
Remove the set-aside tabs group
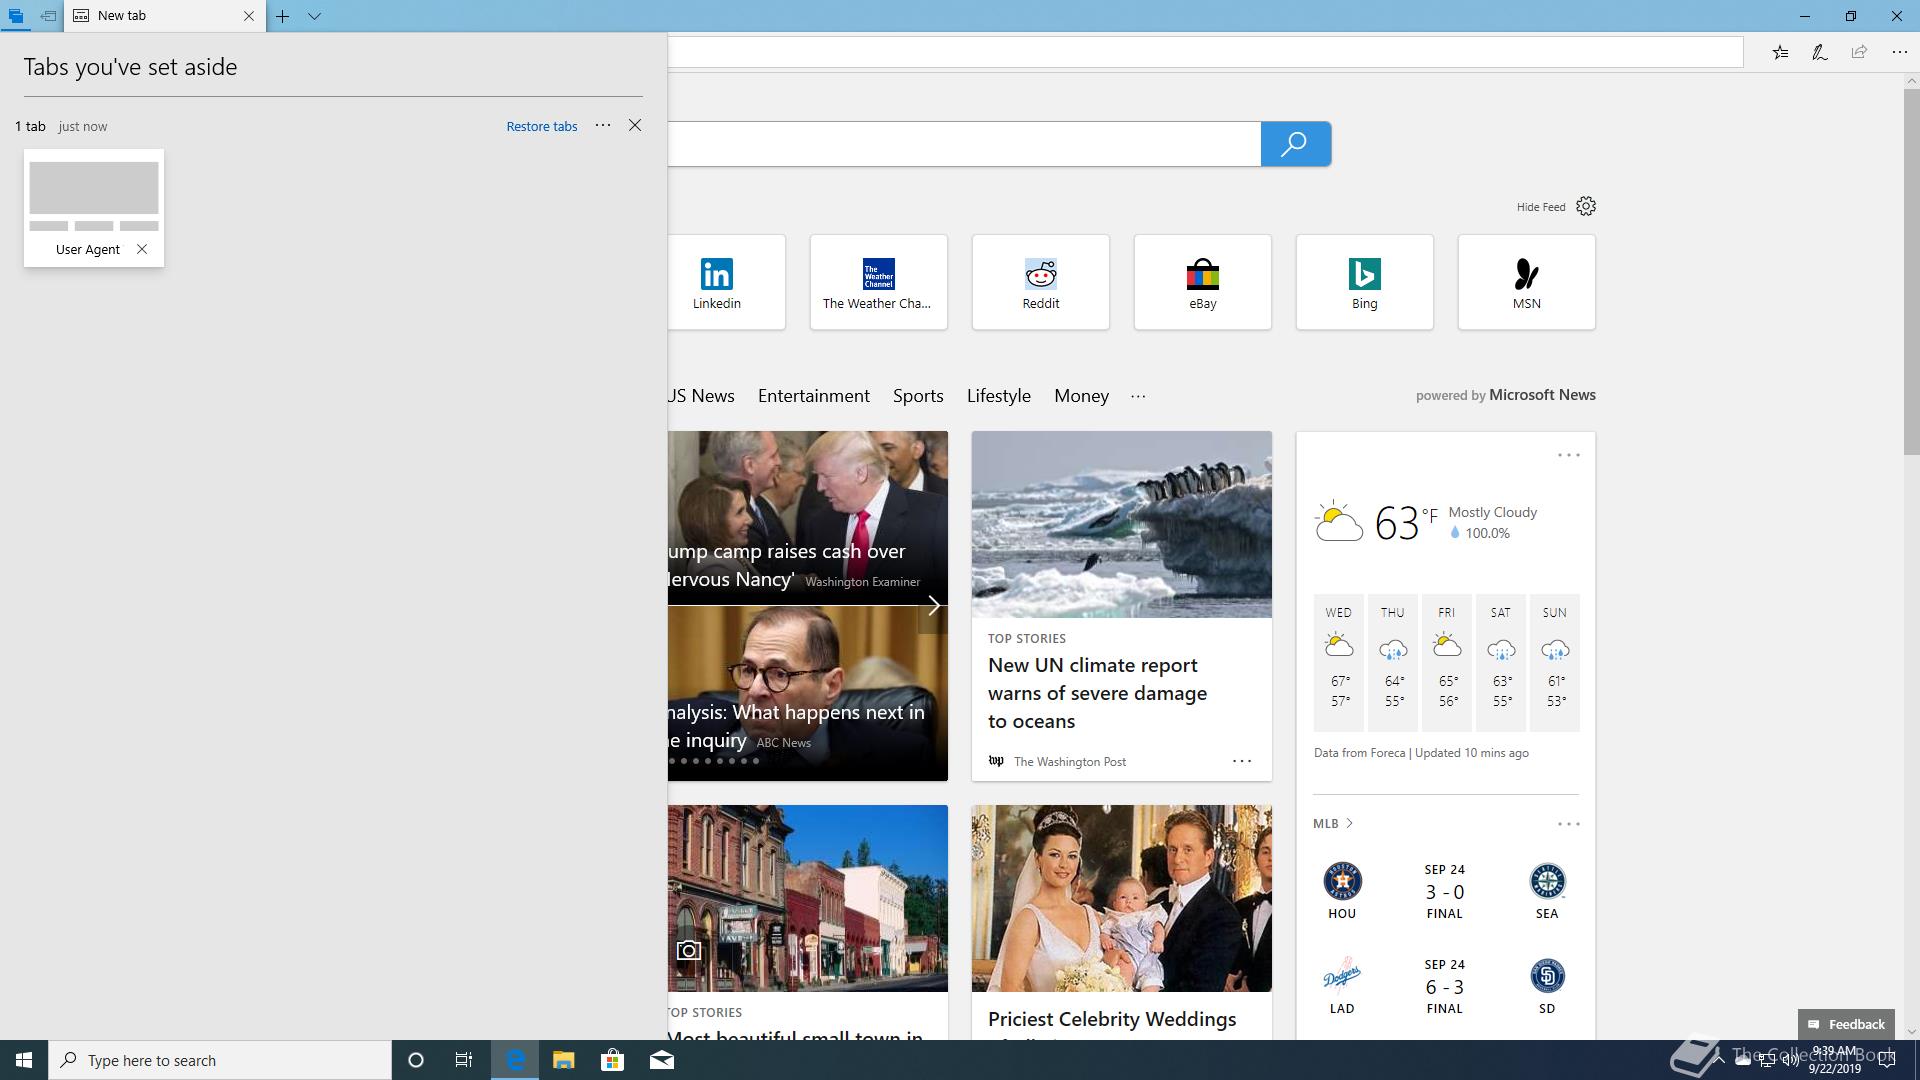(635, 125)
